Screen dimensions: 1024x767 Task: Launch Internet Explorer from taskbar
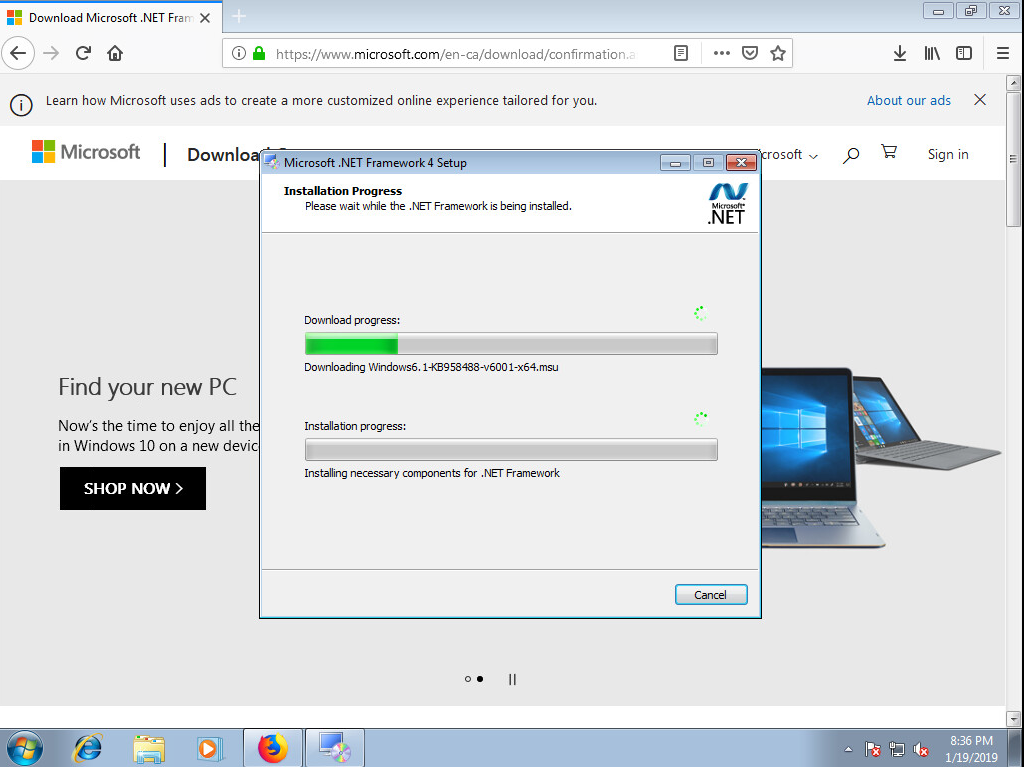click(x=87, y=748)
